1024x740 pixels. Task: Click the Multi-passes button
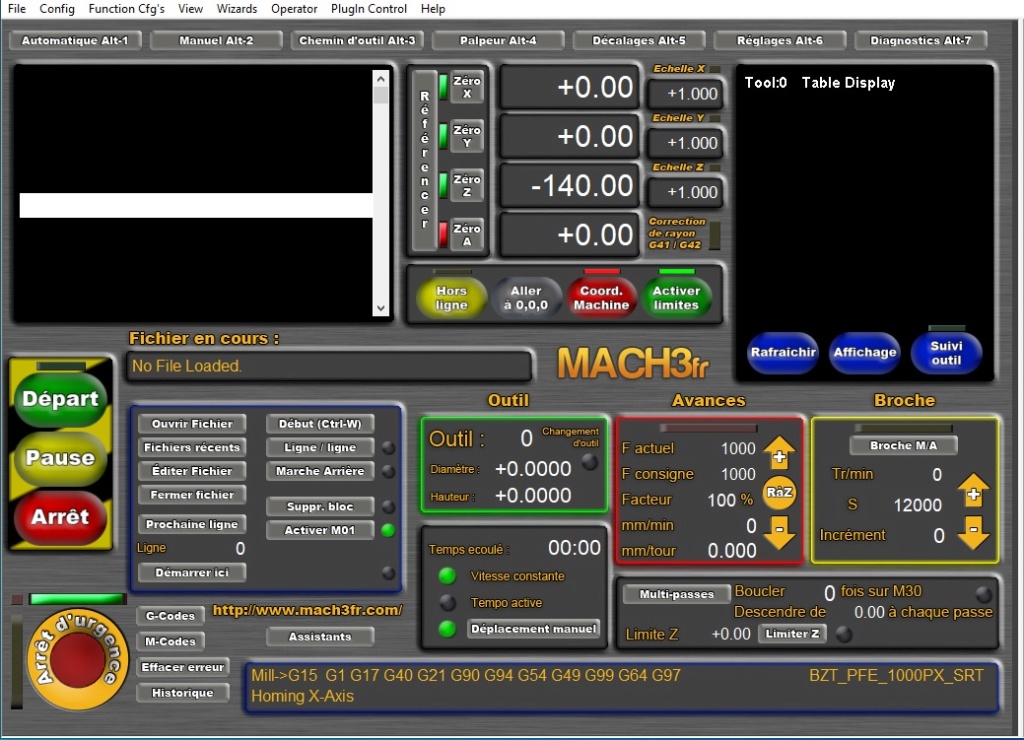coord(677,594)
